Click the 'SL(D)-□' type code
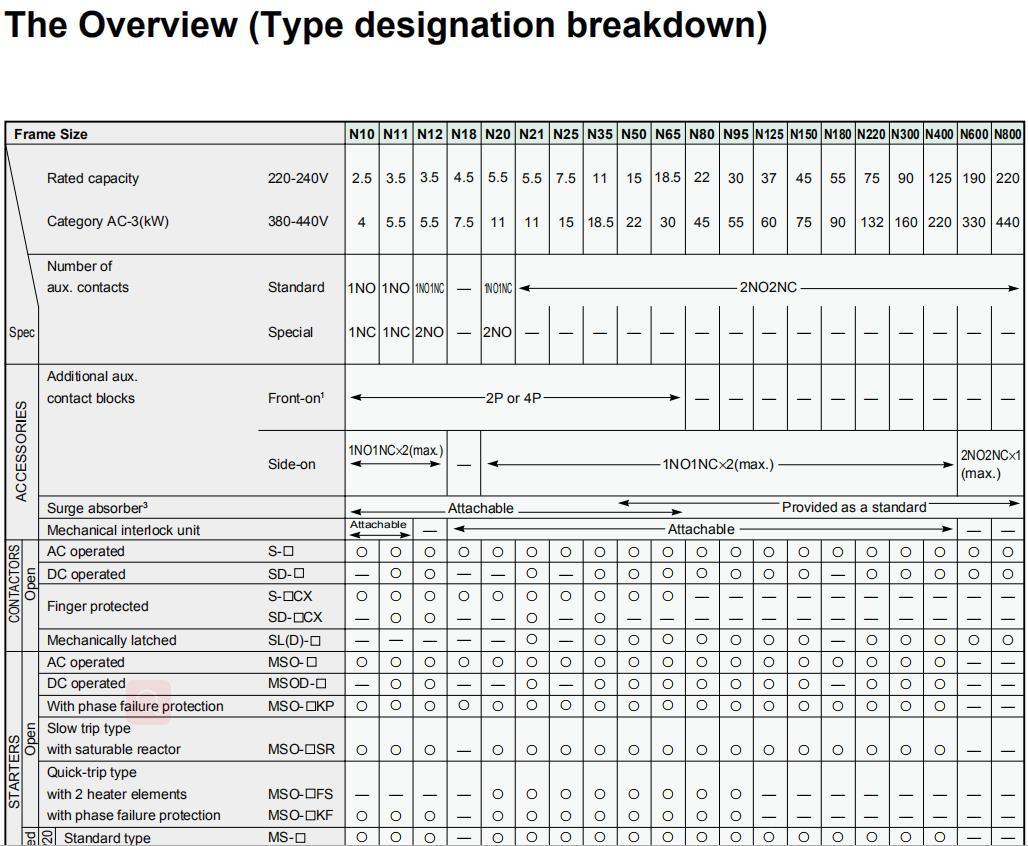1028x846 pixels. [x=294, y=640]
